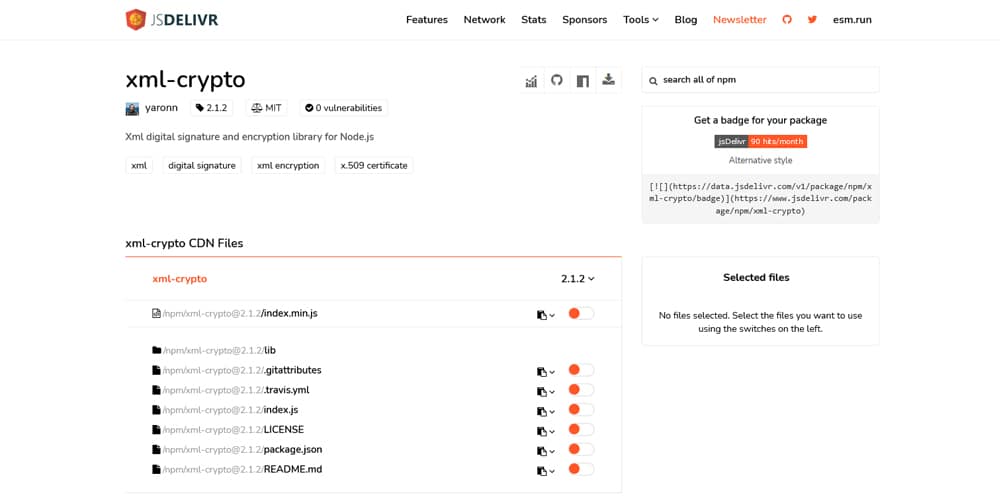The height and width of the screenshot is (500, 1000).
Task: Click the magnifier icon in the npm search
Action: point(653,81)
